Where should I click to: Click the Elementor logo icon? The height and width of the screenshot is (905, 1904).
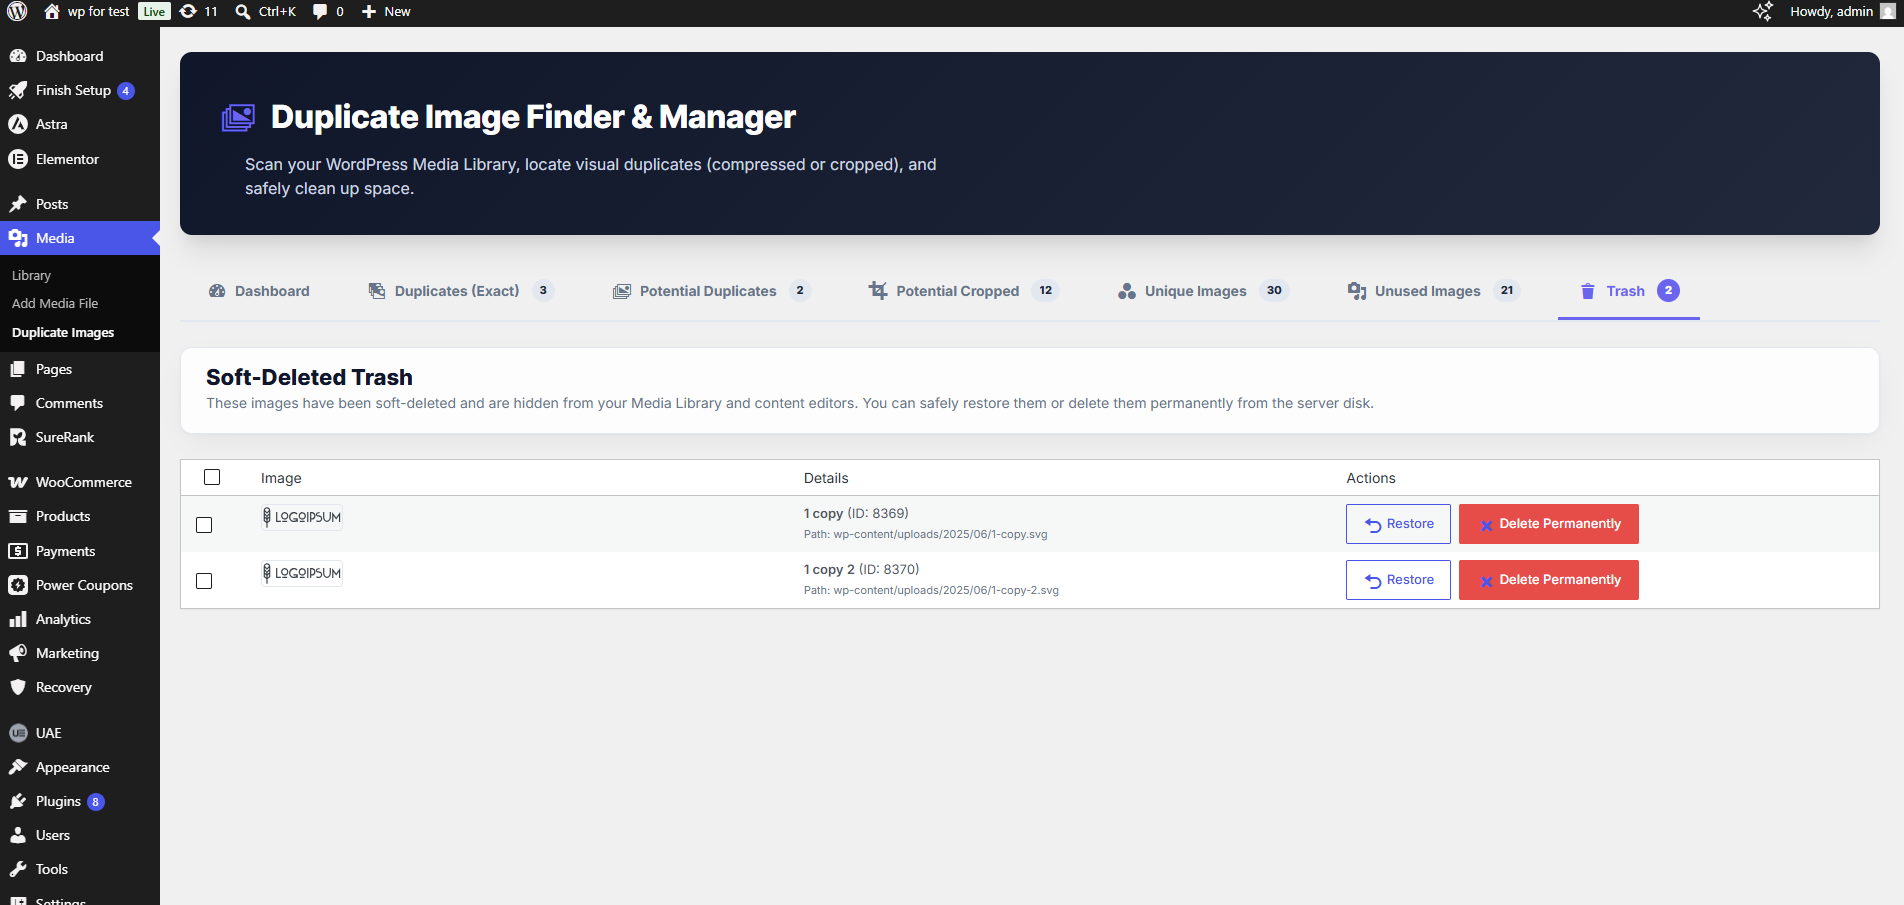click(x=18, y=159)
